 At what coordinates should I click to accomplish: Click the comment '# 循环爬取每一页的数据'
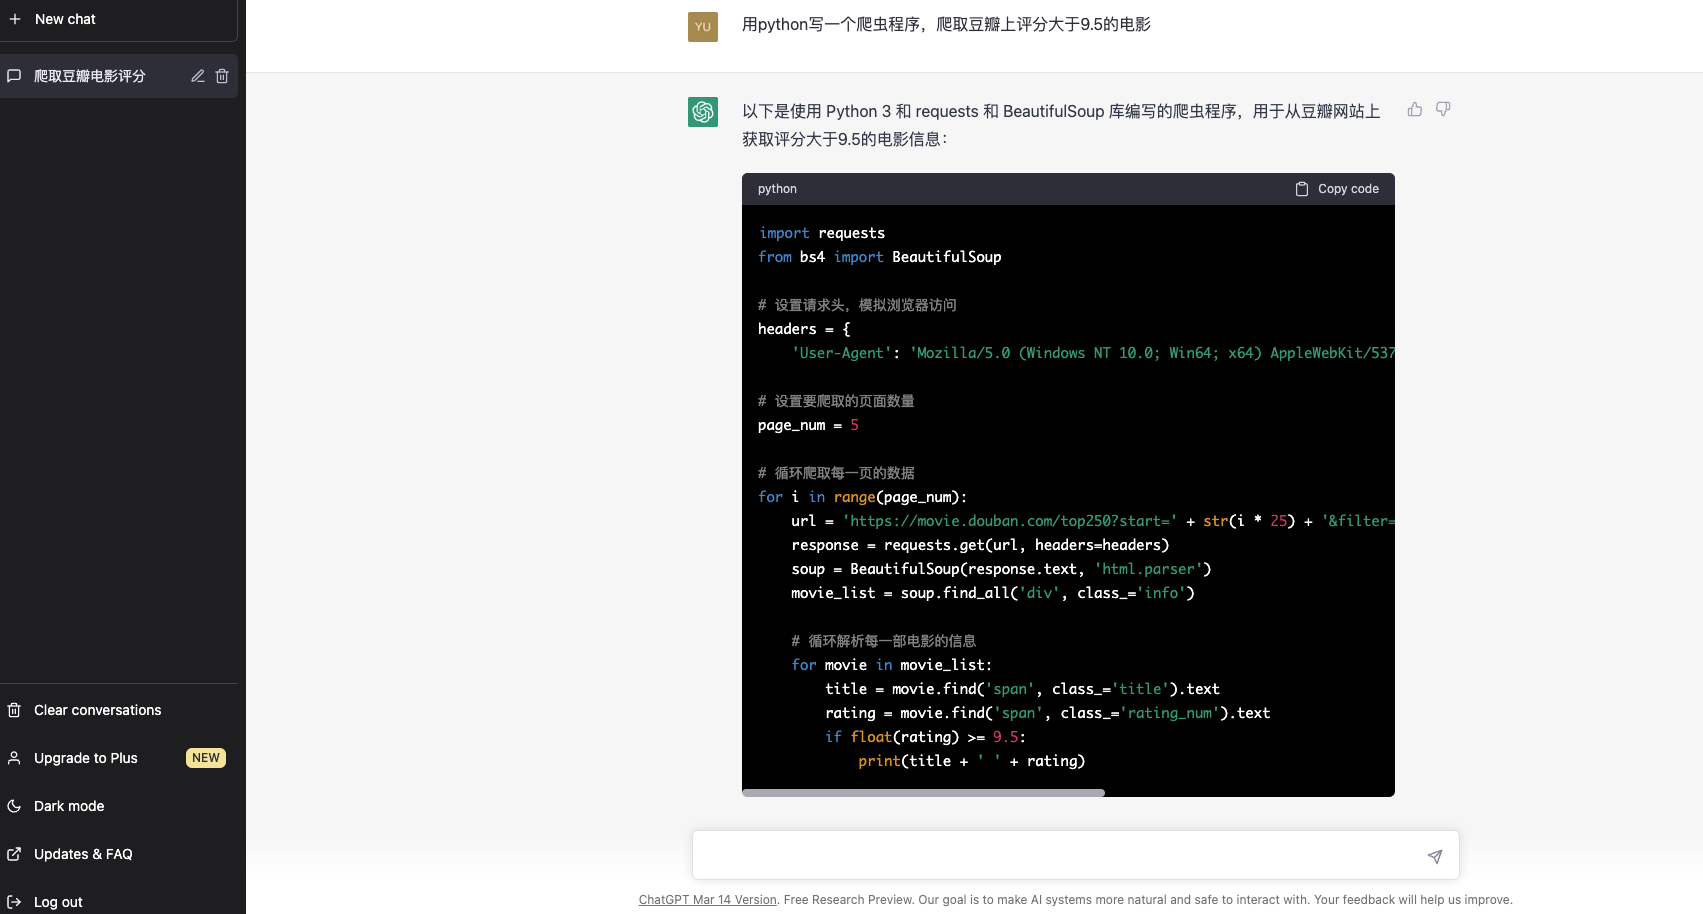tap(836, 473)
